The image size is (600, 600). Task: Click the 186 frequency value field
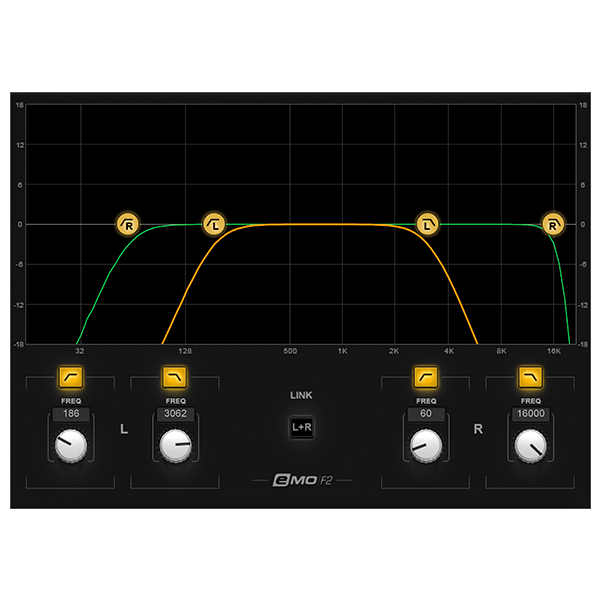[x=70, y=413]
